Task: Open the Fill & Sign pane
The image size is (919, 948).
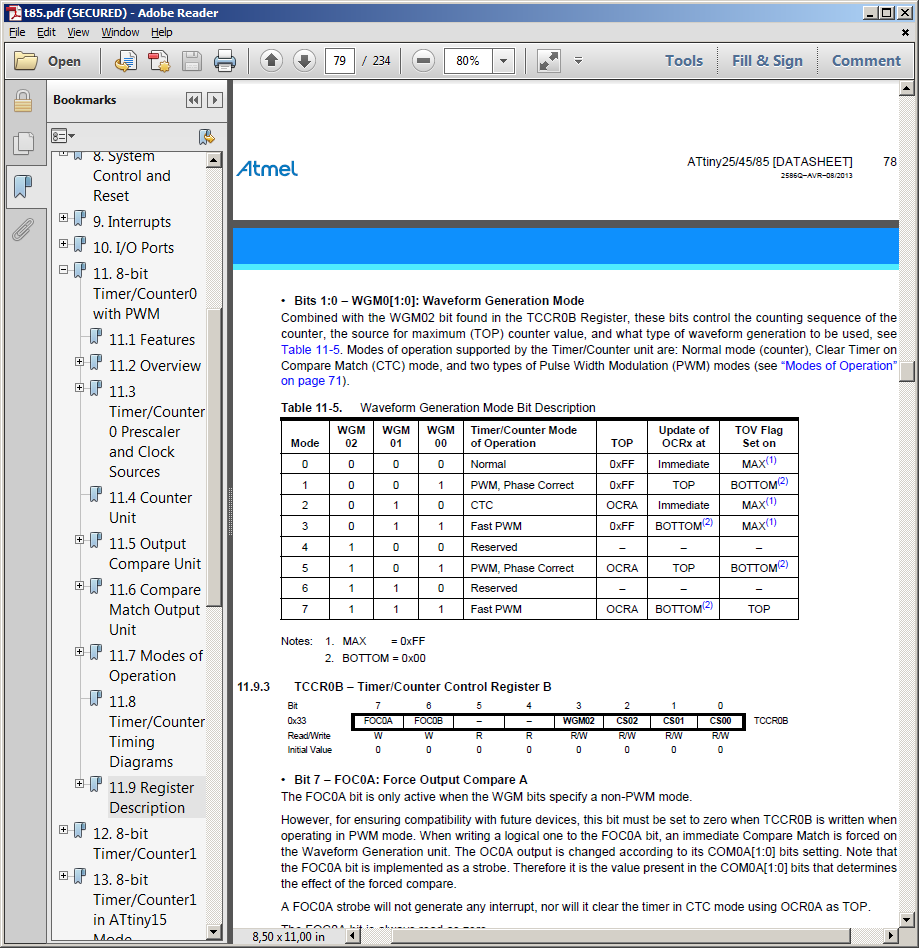Action: click(x=767, y=60)
